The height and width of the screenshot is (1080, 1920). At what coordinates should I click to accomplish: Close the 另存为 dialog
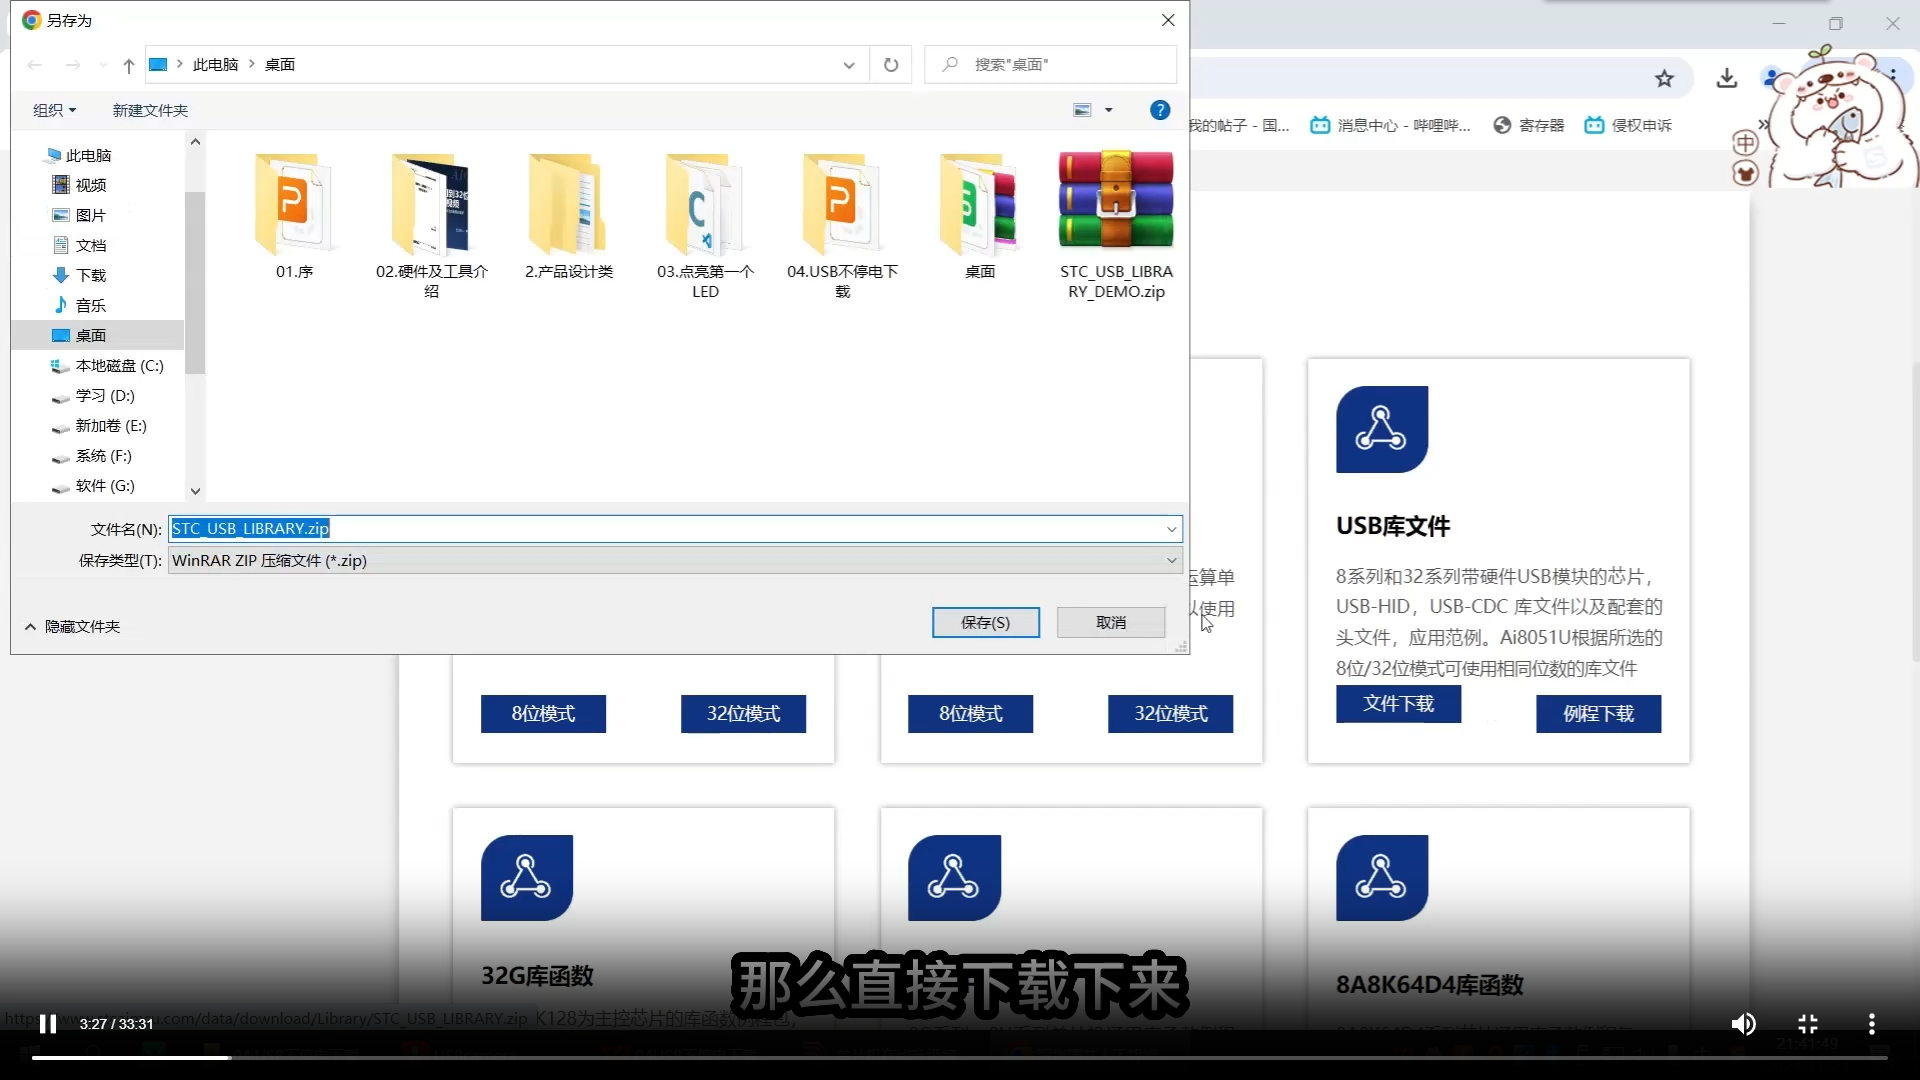(1167, 20)
